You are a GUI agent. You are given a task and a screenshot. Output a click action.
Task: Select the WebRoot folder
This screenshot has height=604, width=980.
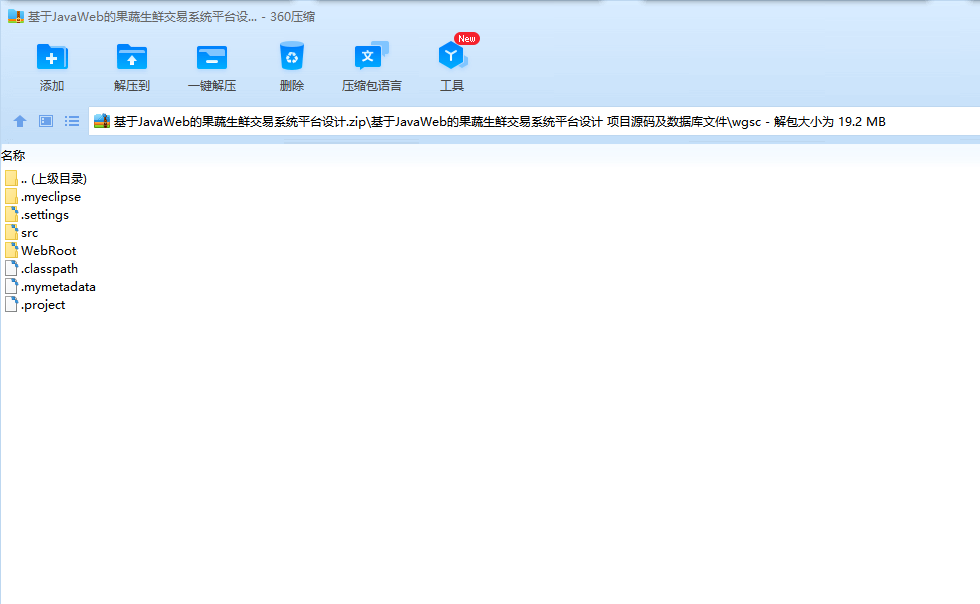[41, 251]
